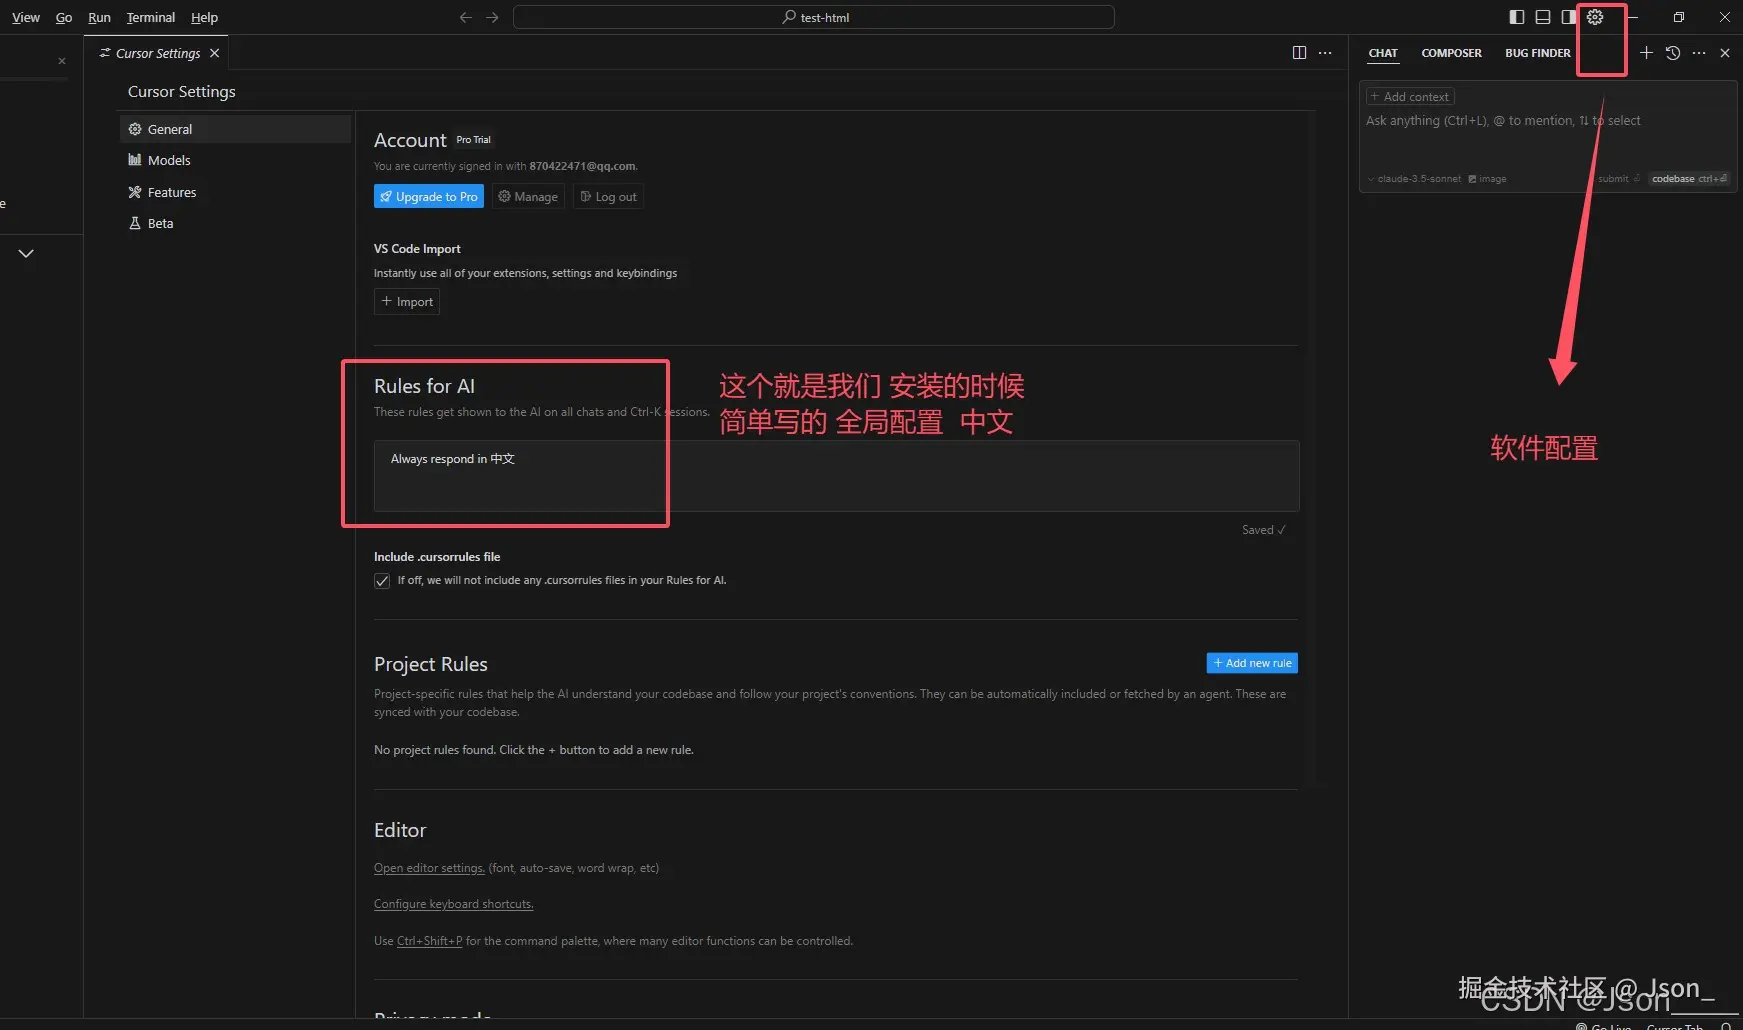Toggle the Include .cursorrules file checkbox

(x=382, y=581)
